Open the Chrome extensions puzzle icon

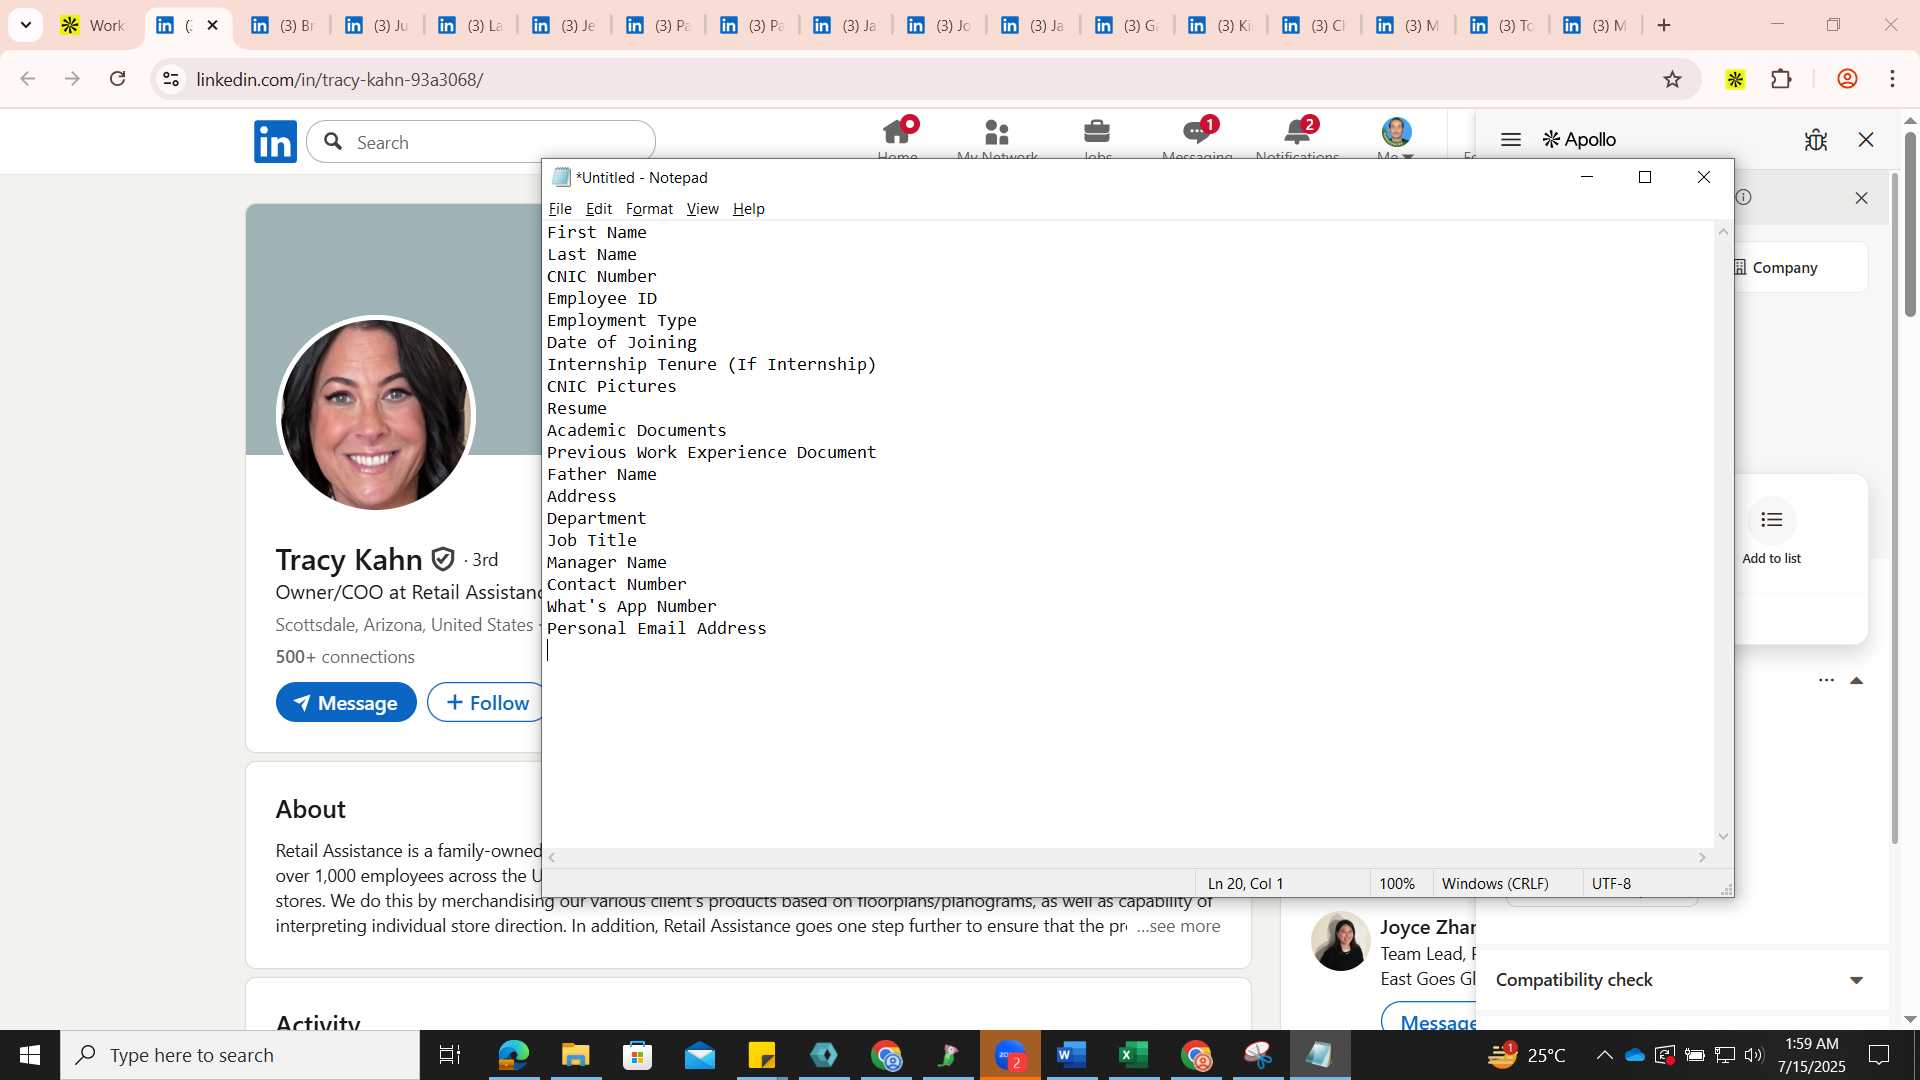pos(1781,79)
